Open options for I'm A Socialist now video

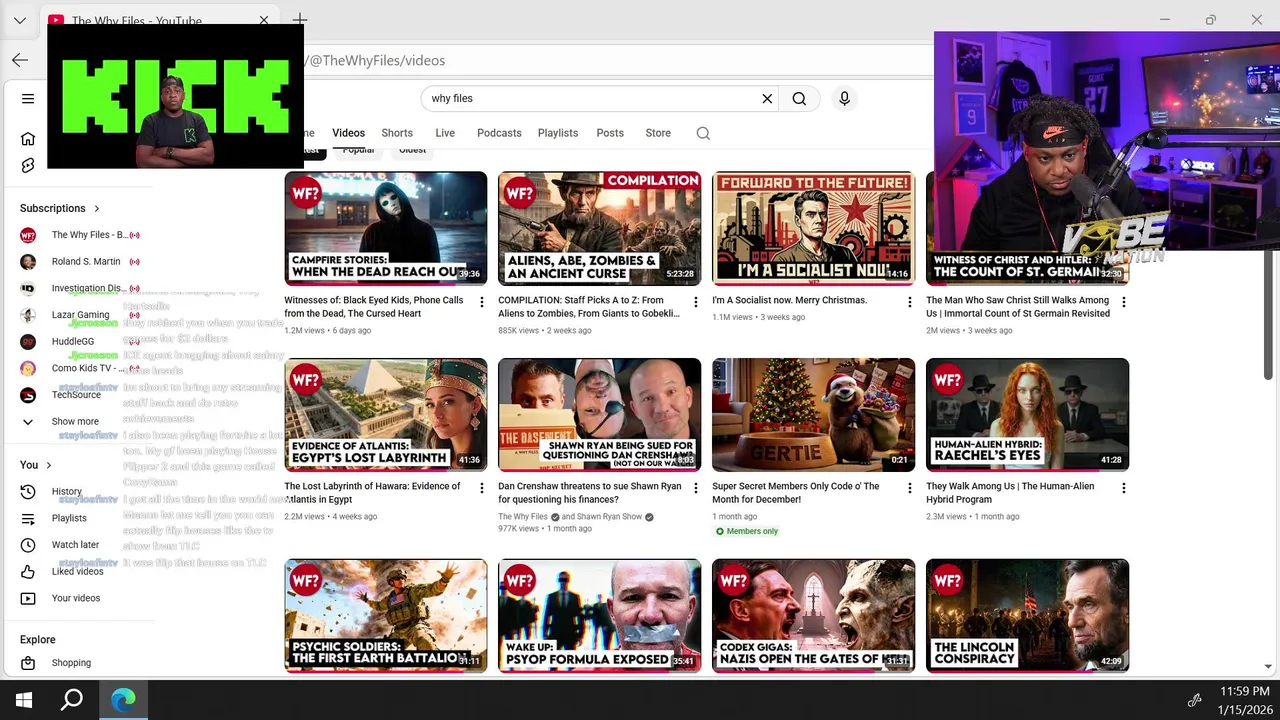[x=910, y=302]
